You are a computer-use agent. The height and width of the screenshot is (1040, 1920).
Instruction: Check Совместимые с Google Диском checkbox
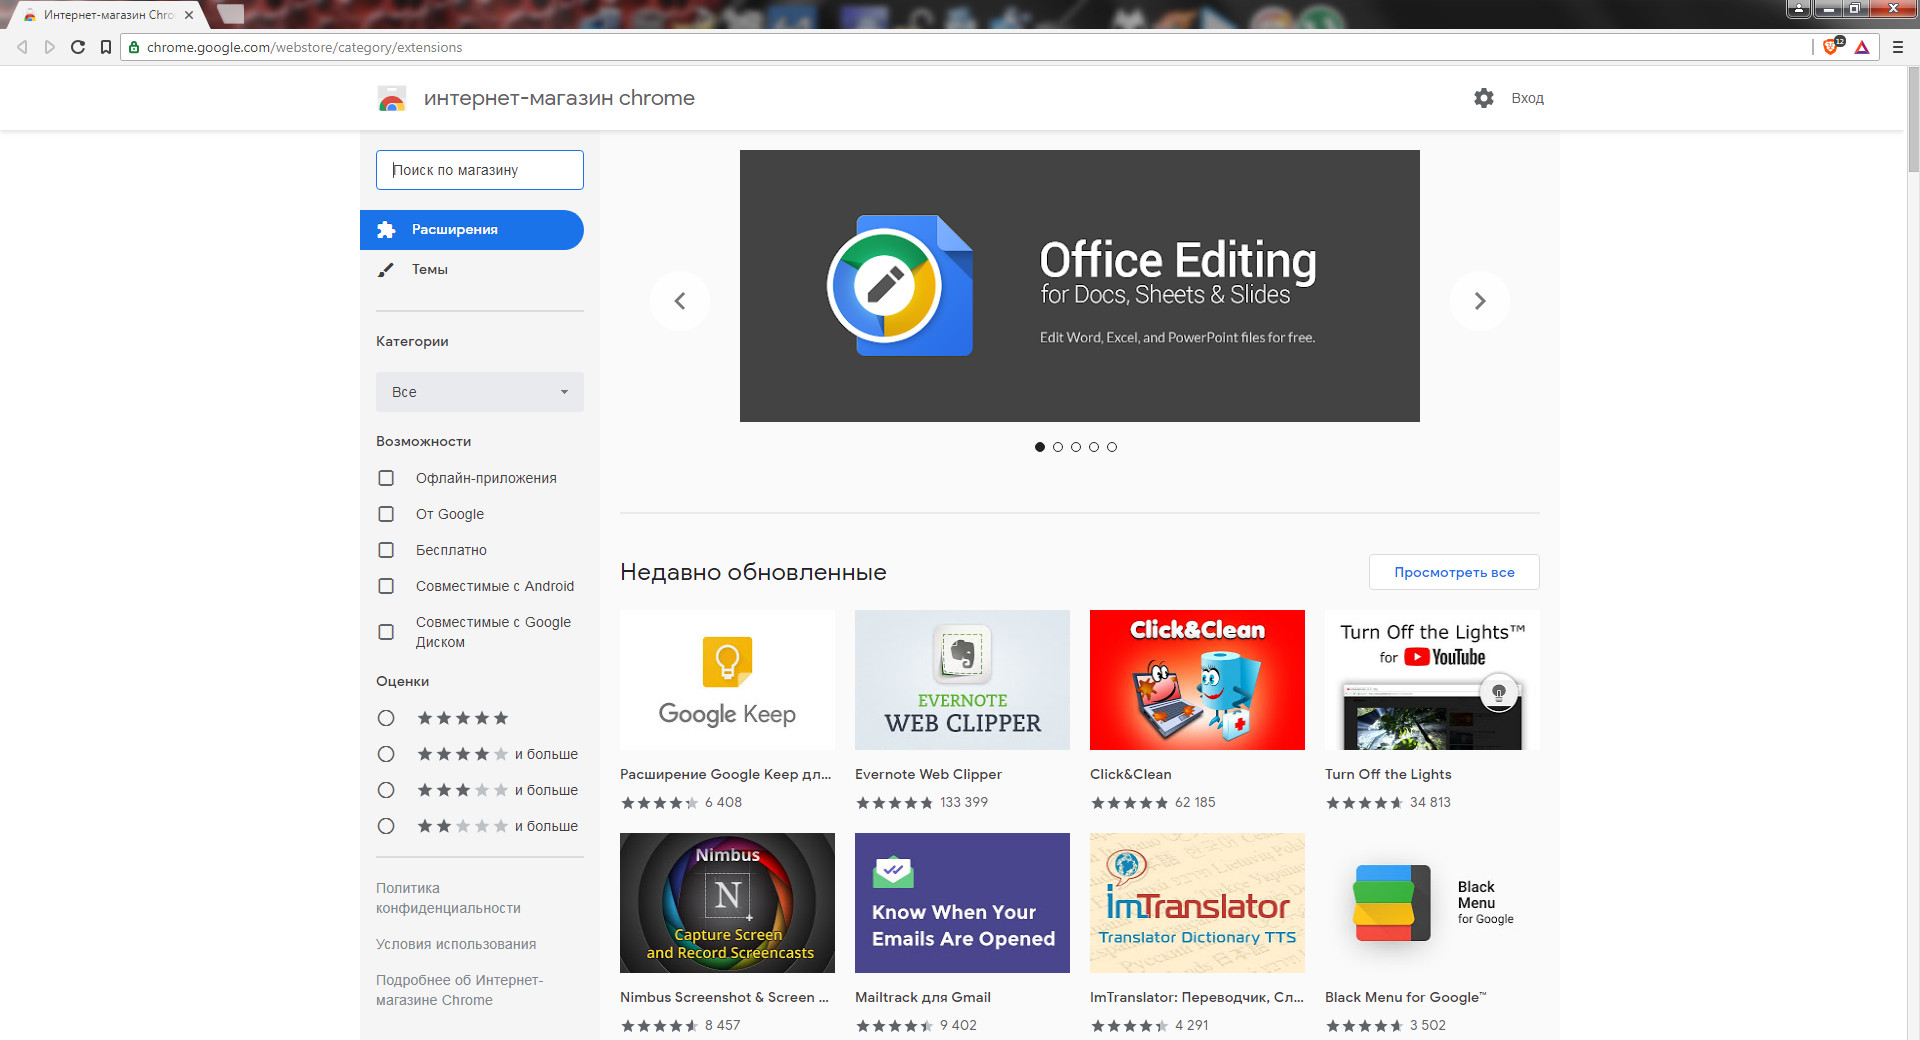coord(386,632)
